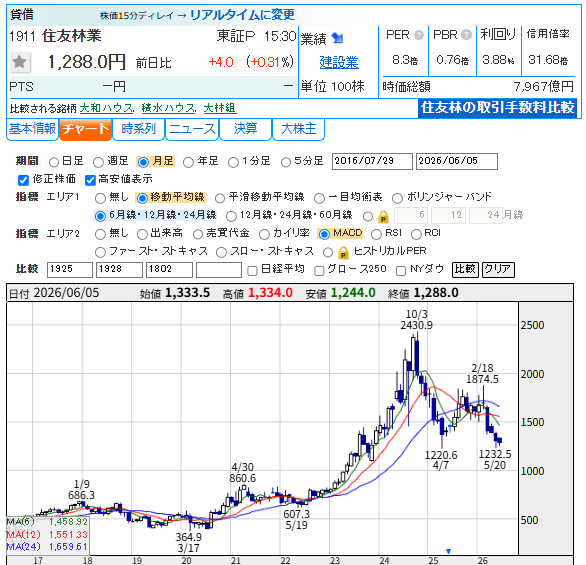Open the 大和ハウス comparison link
This screenshot has height=565, width=586.
click(x=107, y=108)
